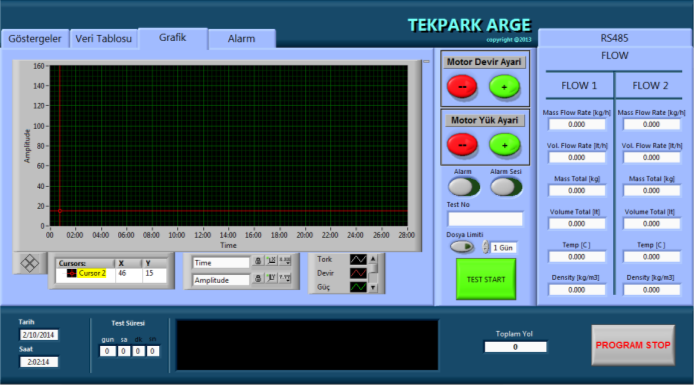Click the gun test duration field
Viewport: 694px width, 385px height.
pos(108,351)
